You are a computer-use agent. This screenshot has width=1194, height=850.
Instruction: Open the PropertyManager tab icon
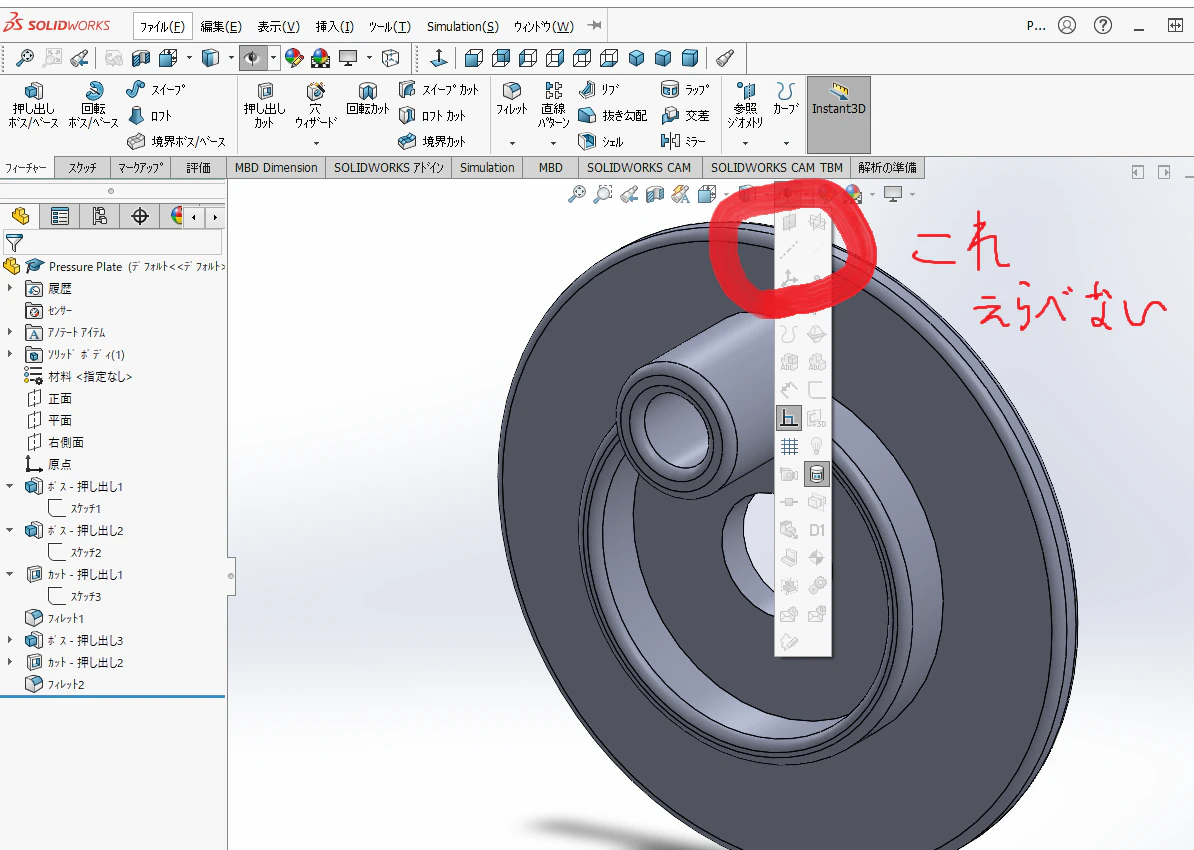(59, 216)
